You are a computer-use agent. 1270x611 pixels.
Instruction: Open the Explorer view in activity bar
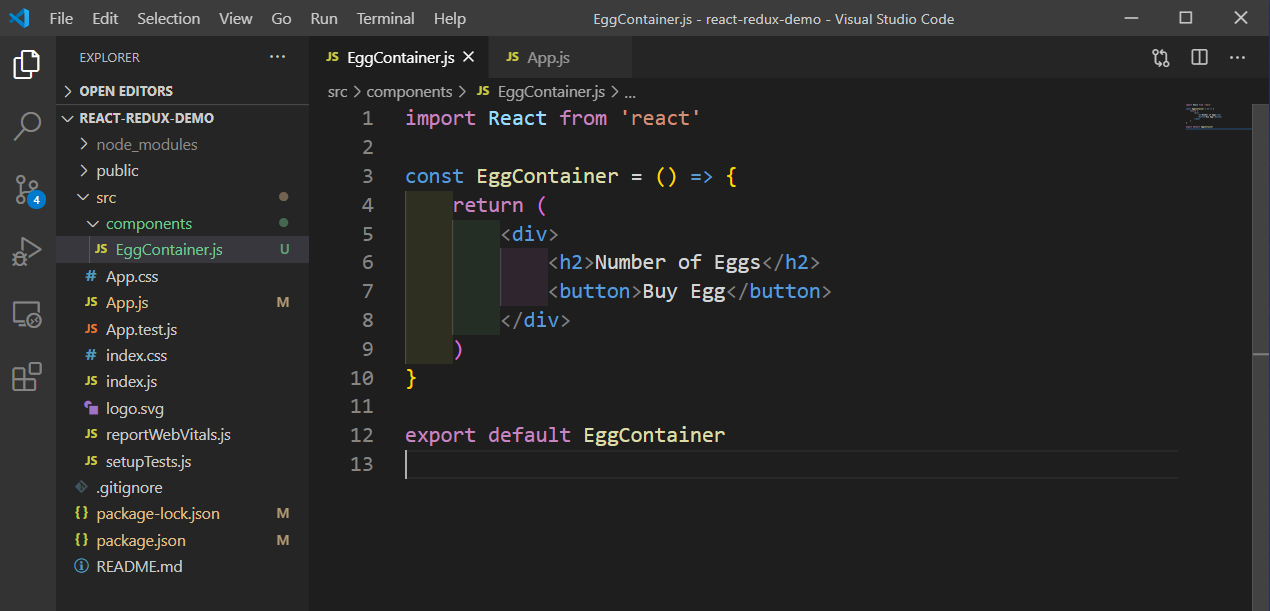coord(27,65)
